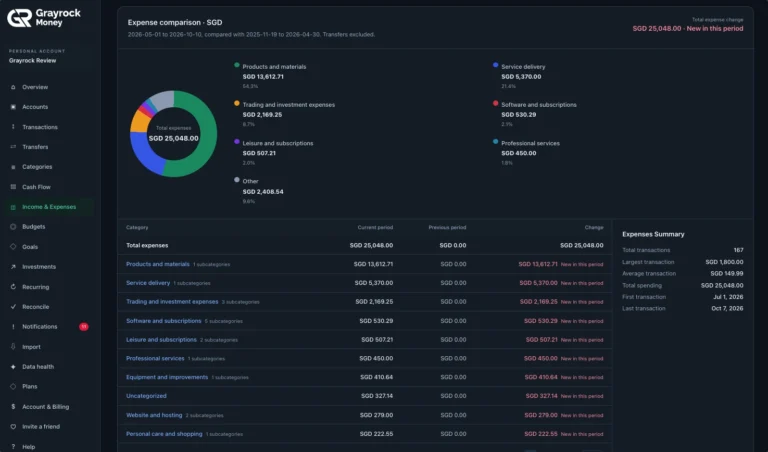Screen dimensions: 768x452
Task: Open the Uncategorized category link
Action: coord(146,396)
